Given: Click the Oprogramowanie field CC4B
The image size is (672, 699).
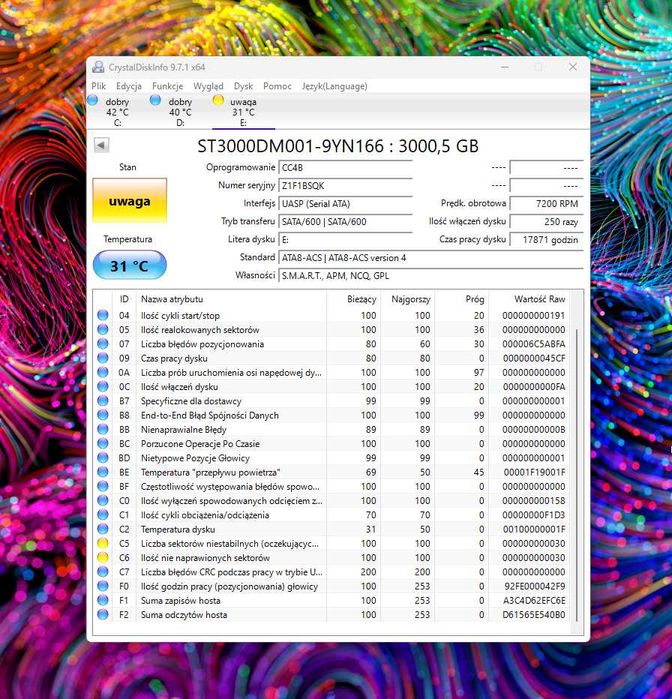Looking at the screenshot, I should tap(345, 168).
